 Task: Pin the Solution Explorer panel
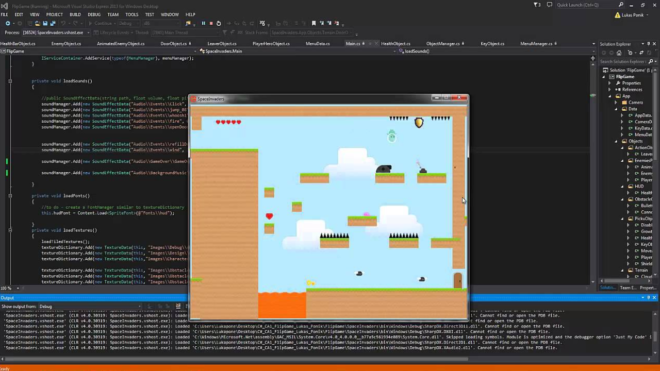point(648,44)
